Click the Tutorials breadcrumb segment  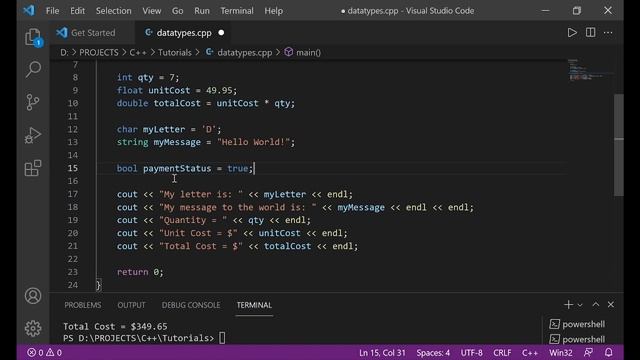(x=175, y=53)
